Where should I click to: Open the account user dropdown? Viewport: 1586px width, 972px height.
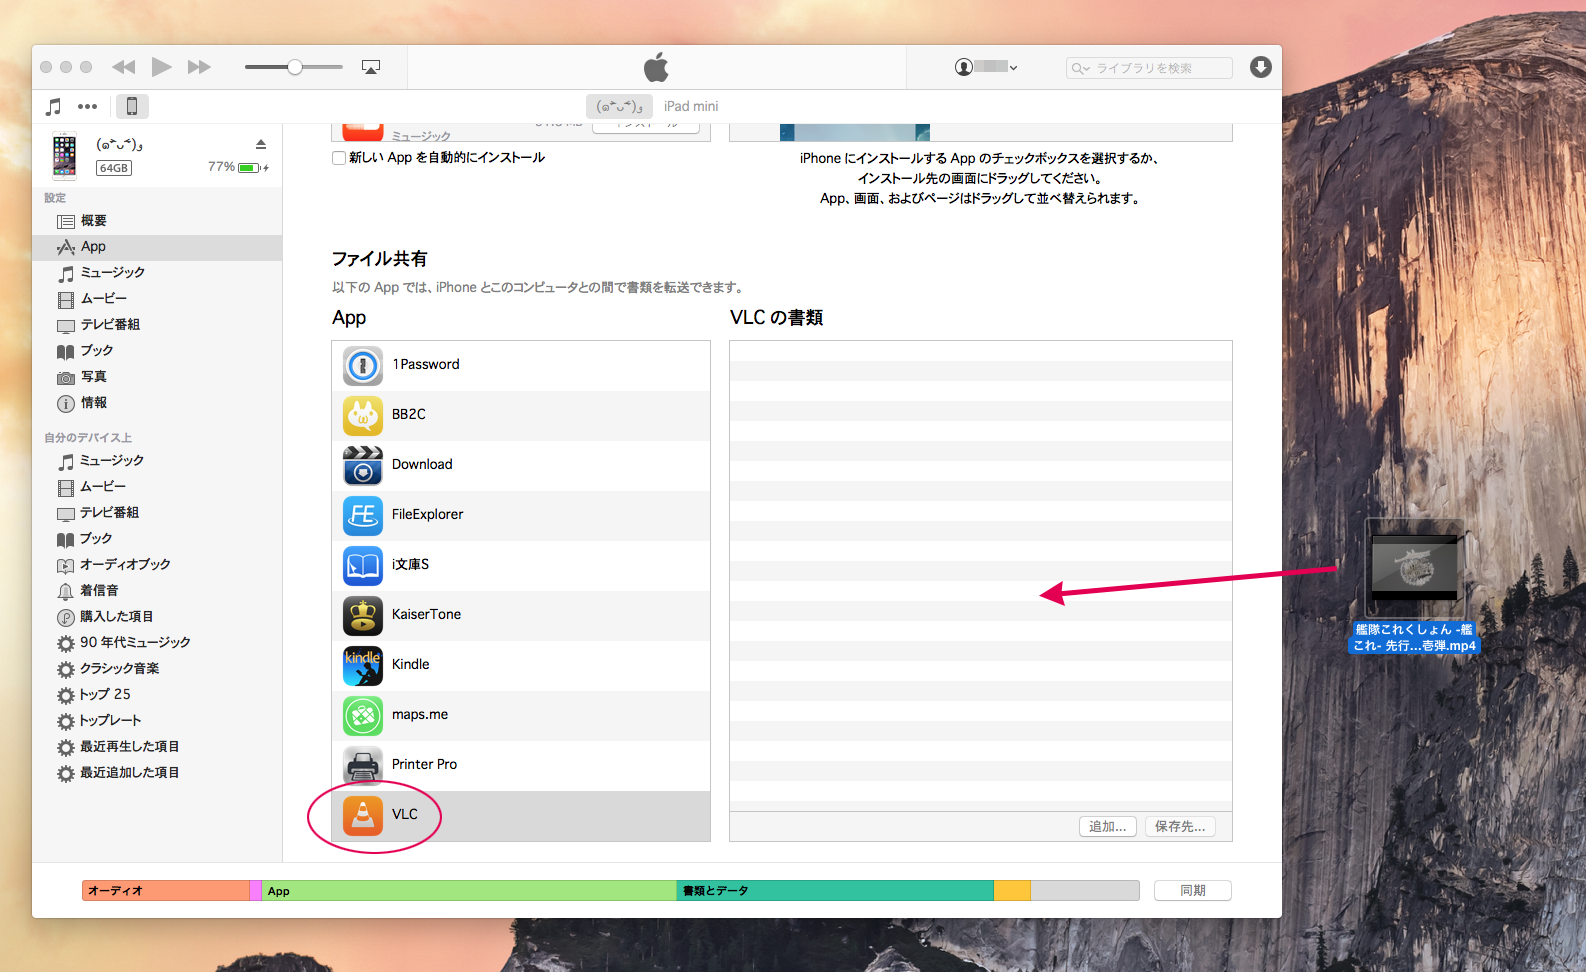(x=986, y=67)
